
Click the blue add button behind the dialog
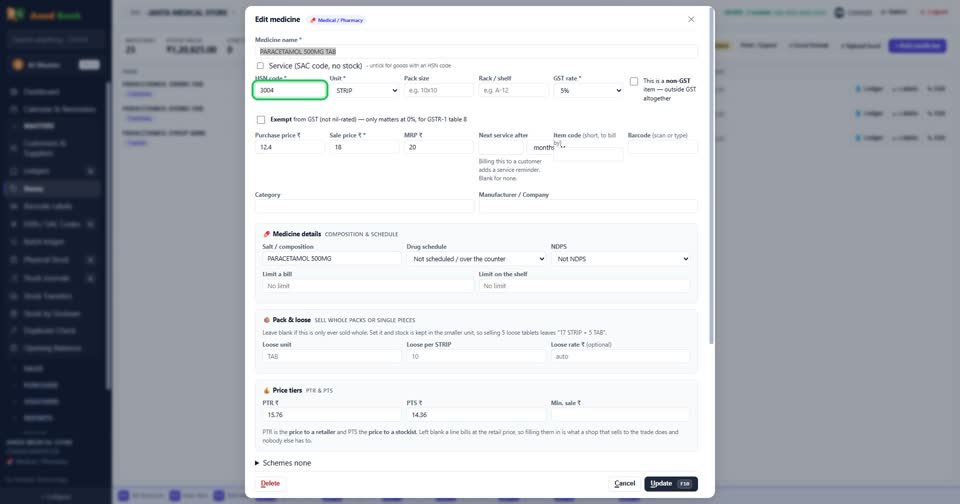[917, 46]
